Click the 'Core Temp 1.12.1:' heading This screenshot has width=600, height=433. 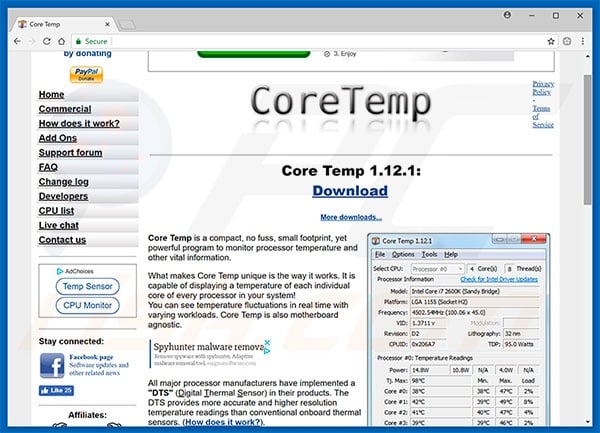[351, 171]
